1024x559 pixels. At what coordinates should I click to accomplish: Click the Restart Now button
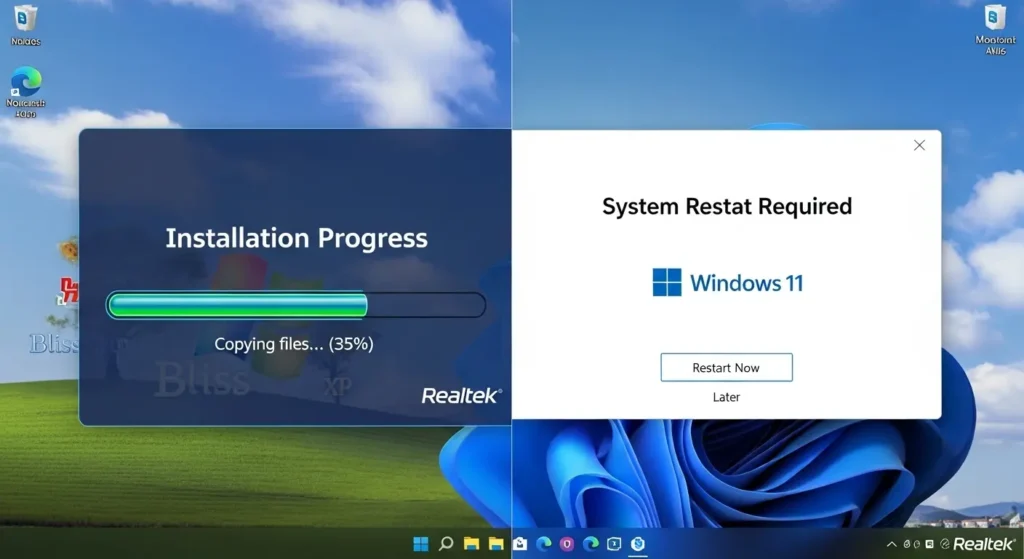[726, 368]
